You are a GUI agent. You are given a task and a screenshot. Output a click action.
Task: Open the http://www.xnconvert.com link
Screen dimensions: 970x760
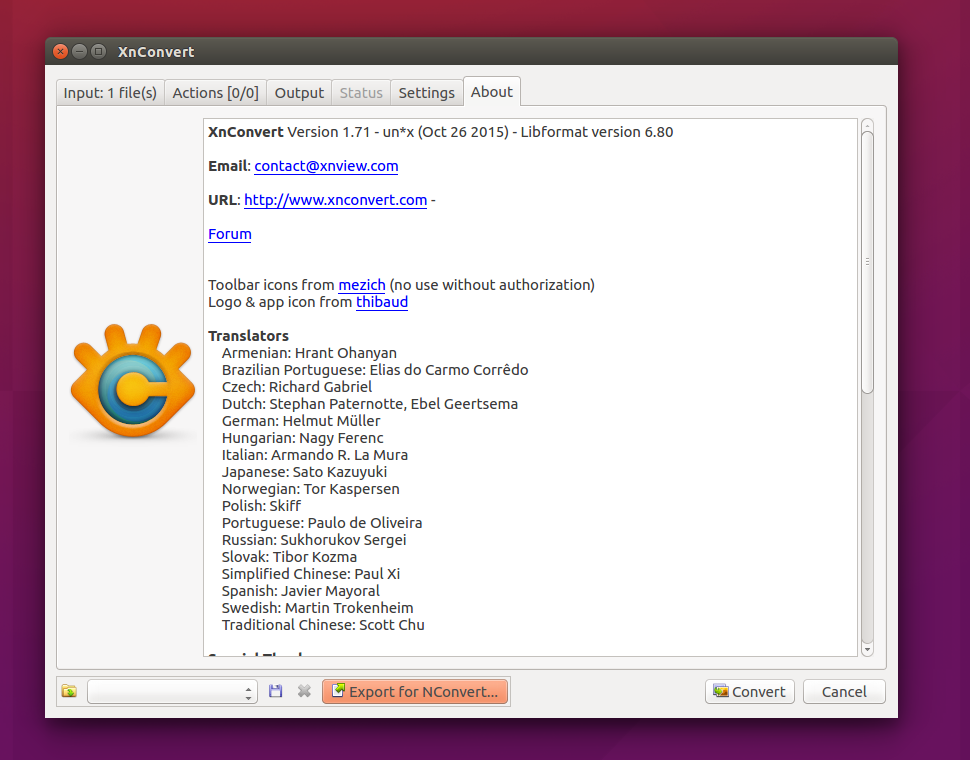[x=335, y=200]
